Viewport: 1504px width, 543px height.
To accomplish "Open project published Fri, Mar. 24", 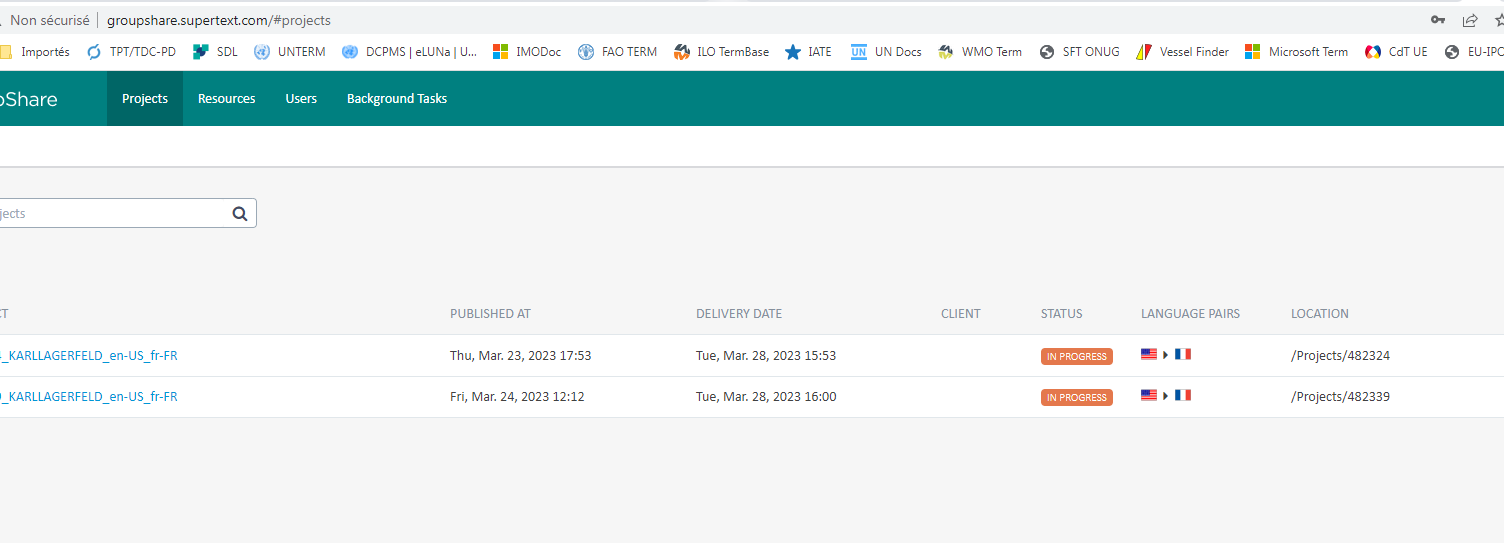I will pos(89,397).
